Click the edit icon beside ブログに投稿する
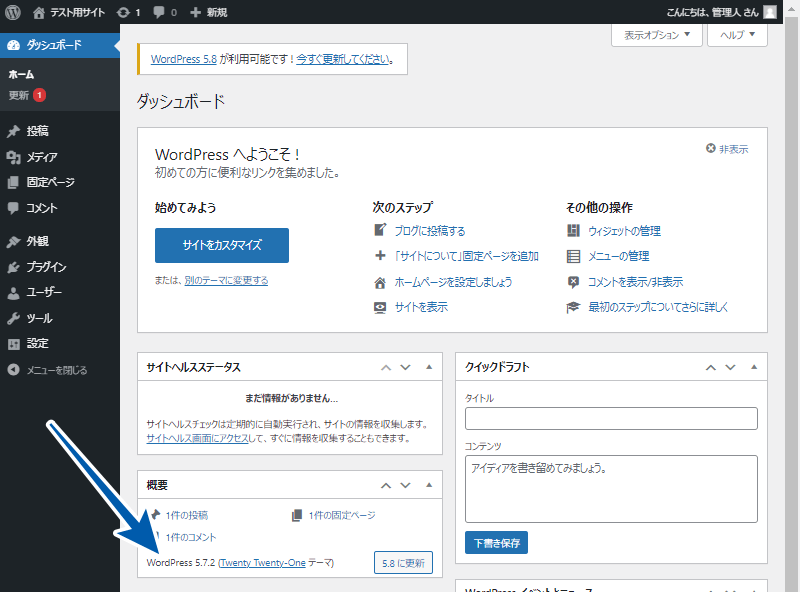 coord(380,230)
